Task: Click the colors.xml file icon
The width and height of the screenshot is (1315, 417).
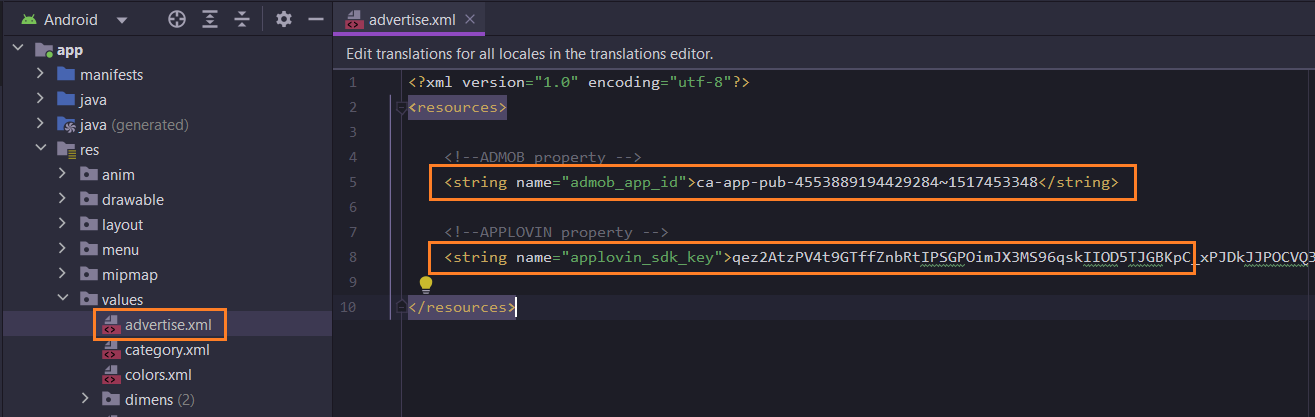Action: [111, 375]
